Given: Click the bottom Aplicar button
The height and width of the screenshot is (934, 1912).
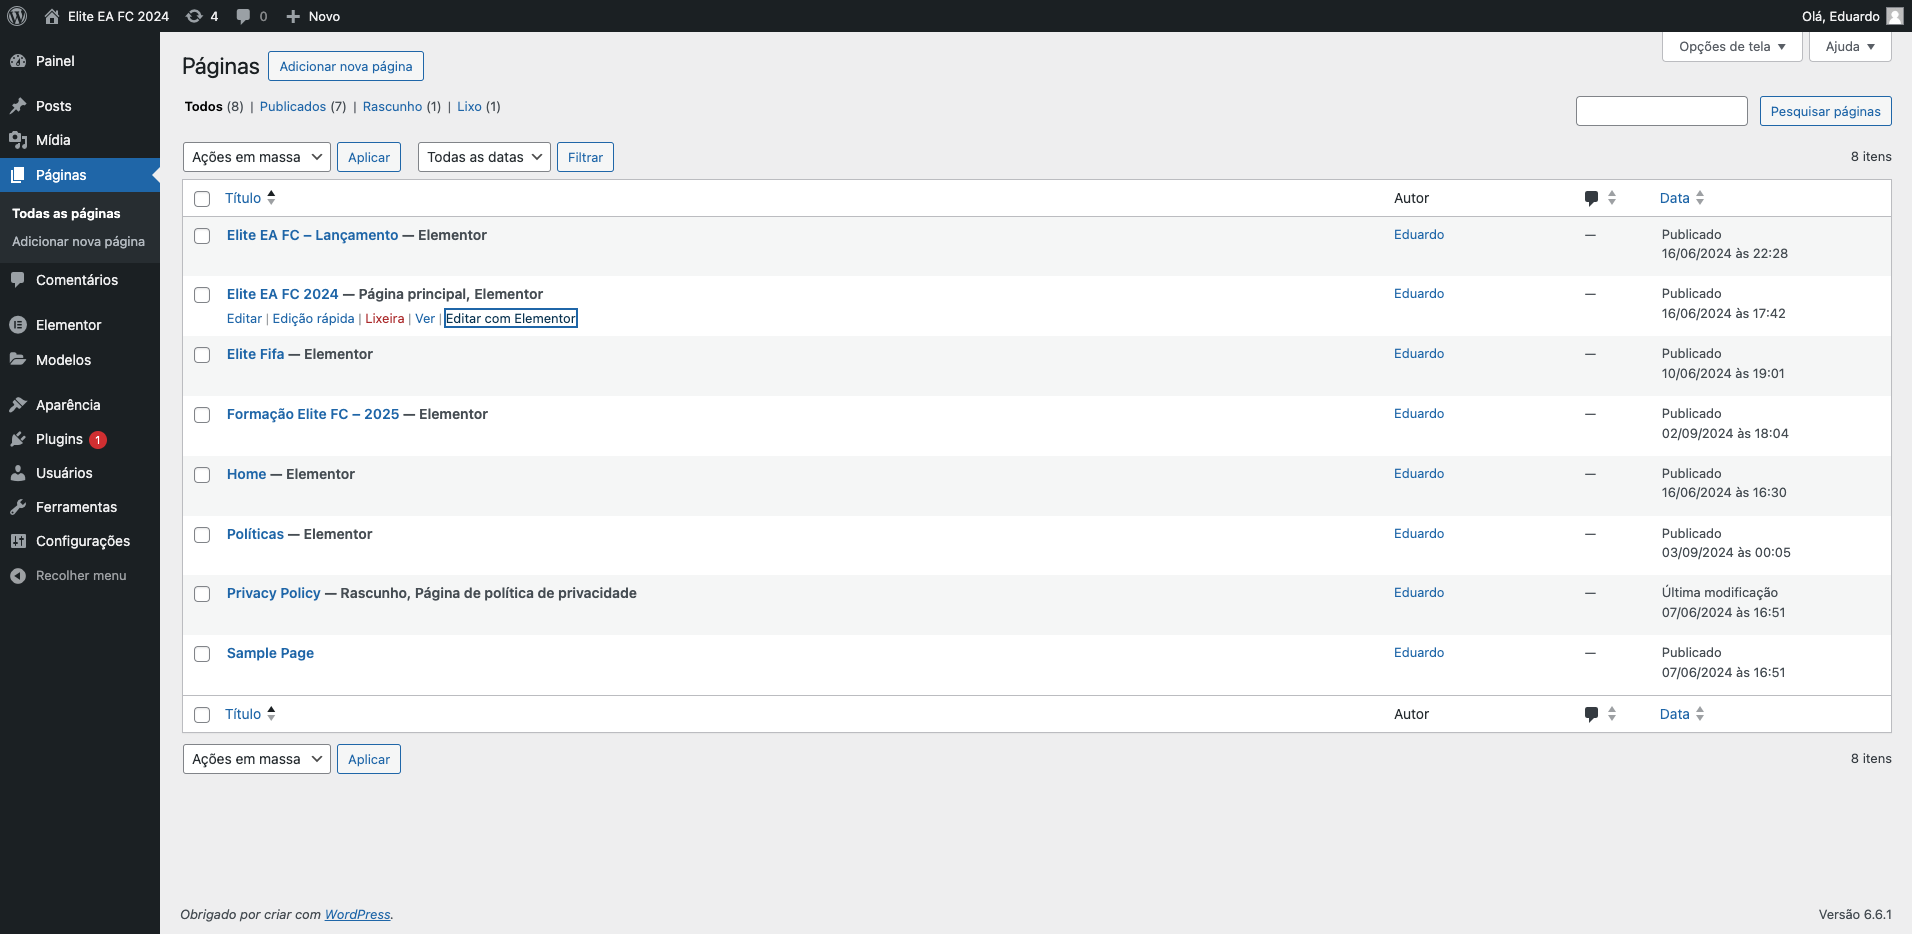Looking at the screenshot, I should pyautogui.click(x=369, y=759).
